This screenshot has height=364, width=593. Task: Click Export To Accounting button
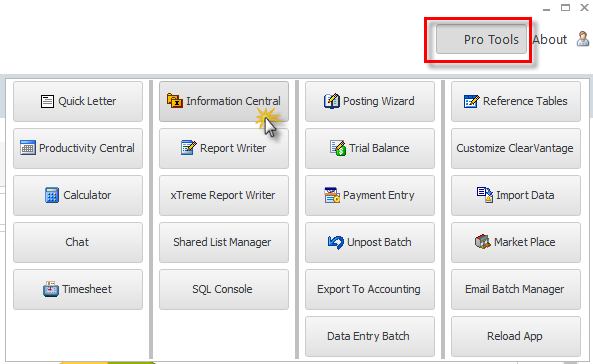(370, 289)
